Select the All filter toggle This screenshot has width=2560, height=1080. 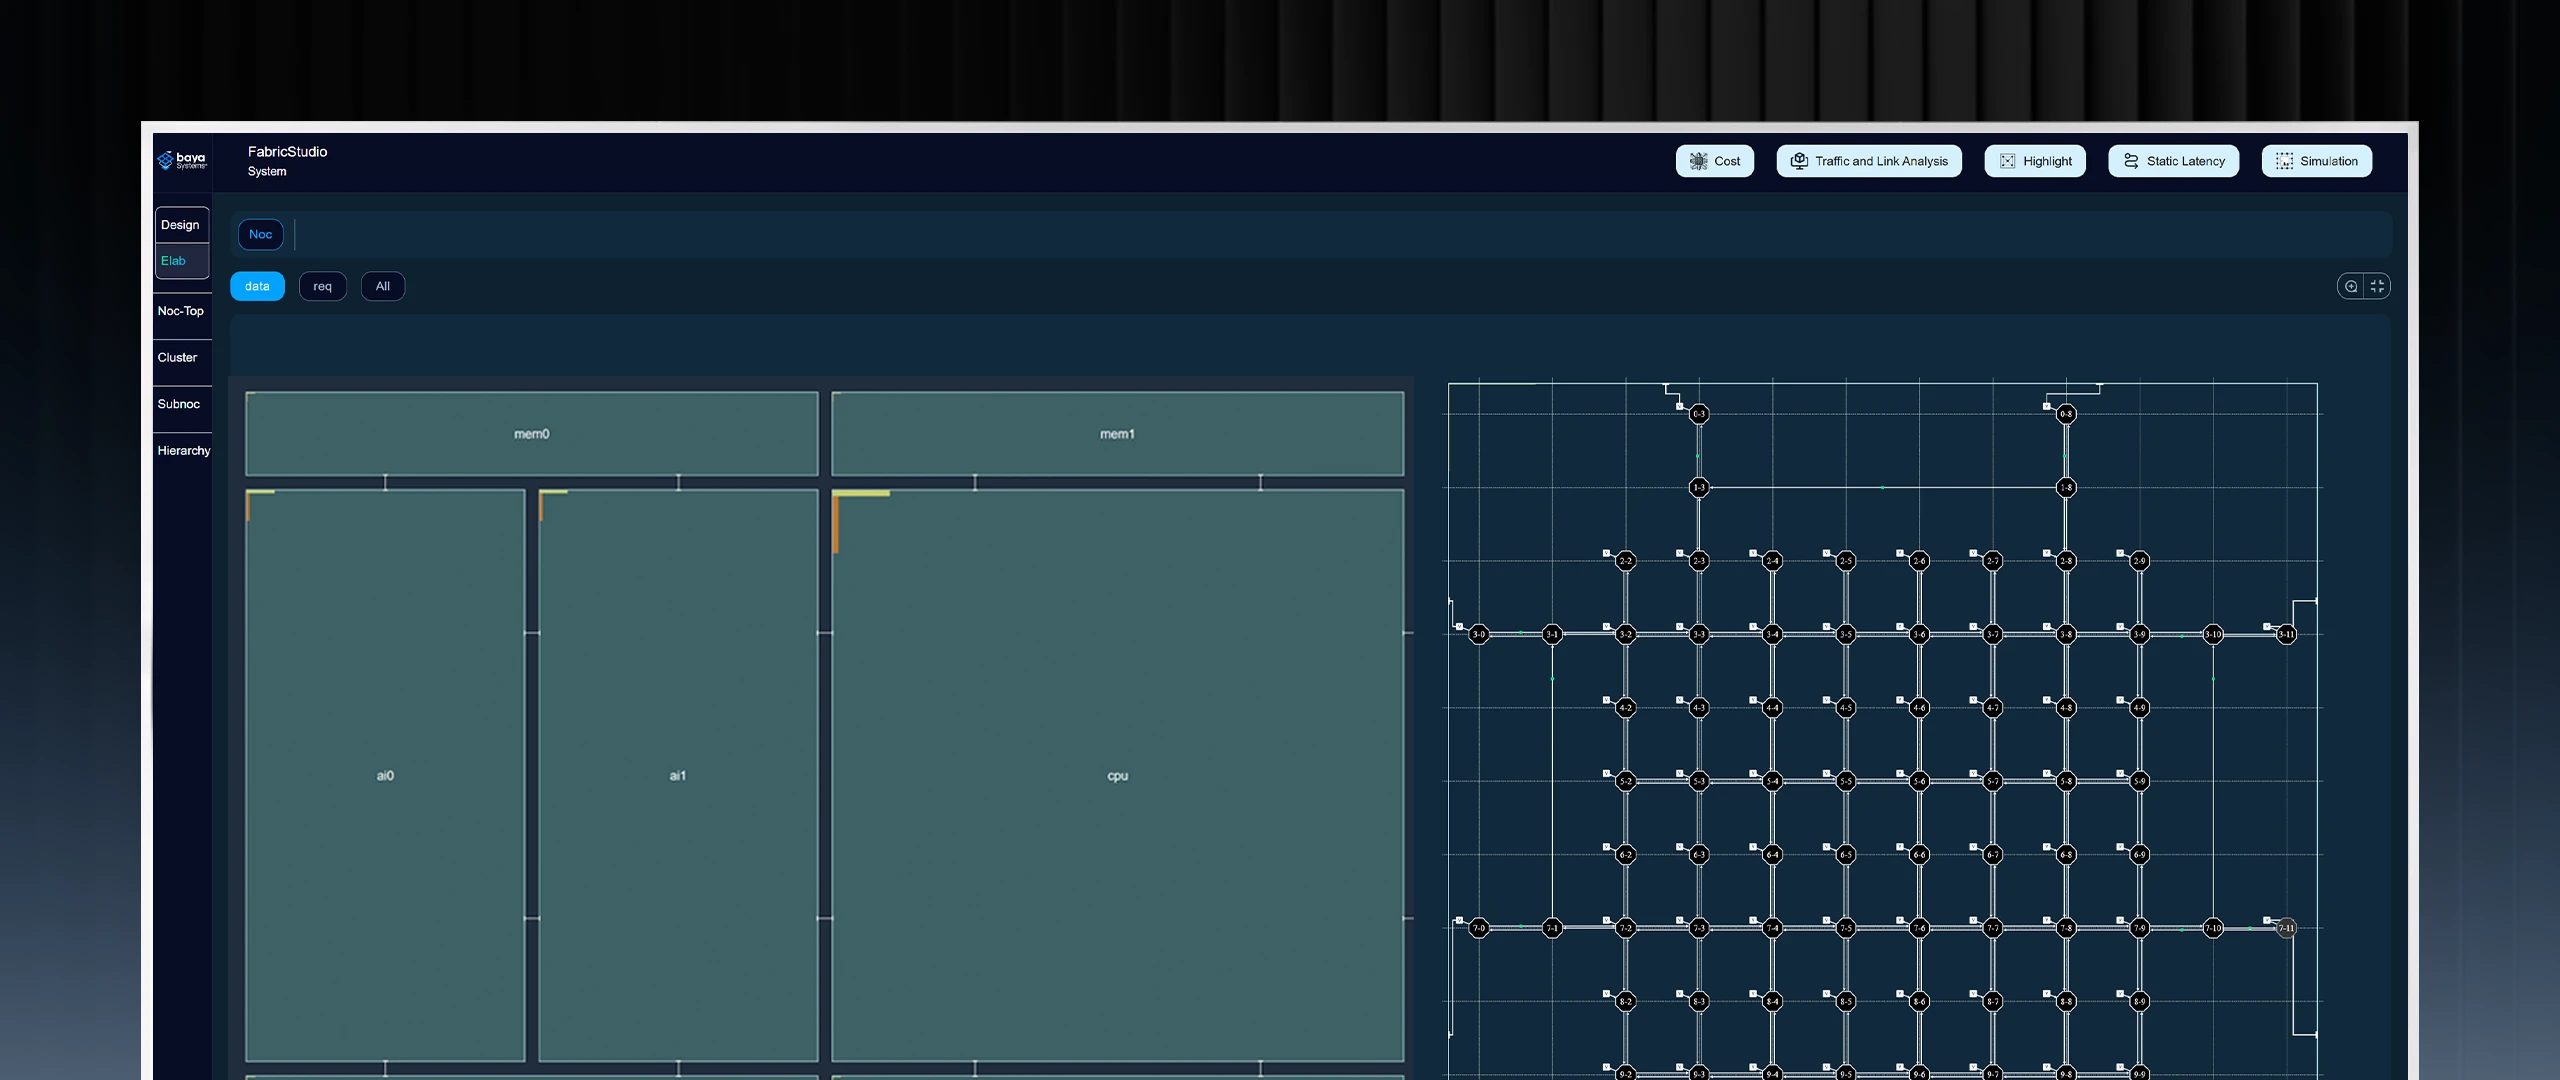point(383,286)
